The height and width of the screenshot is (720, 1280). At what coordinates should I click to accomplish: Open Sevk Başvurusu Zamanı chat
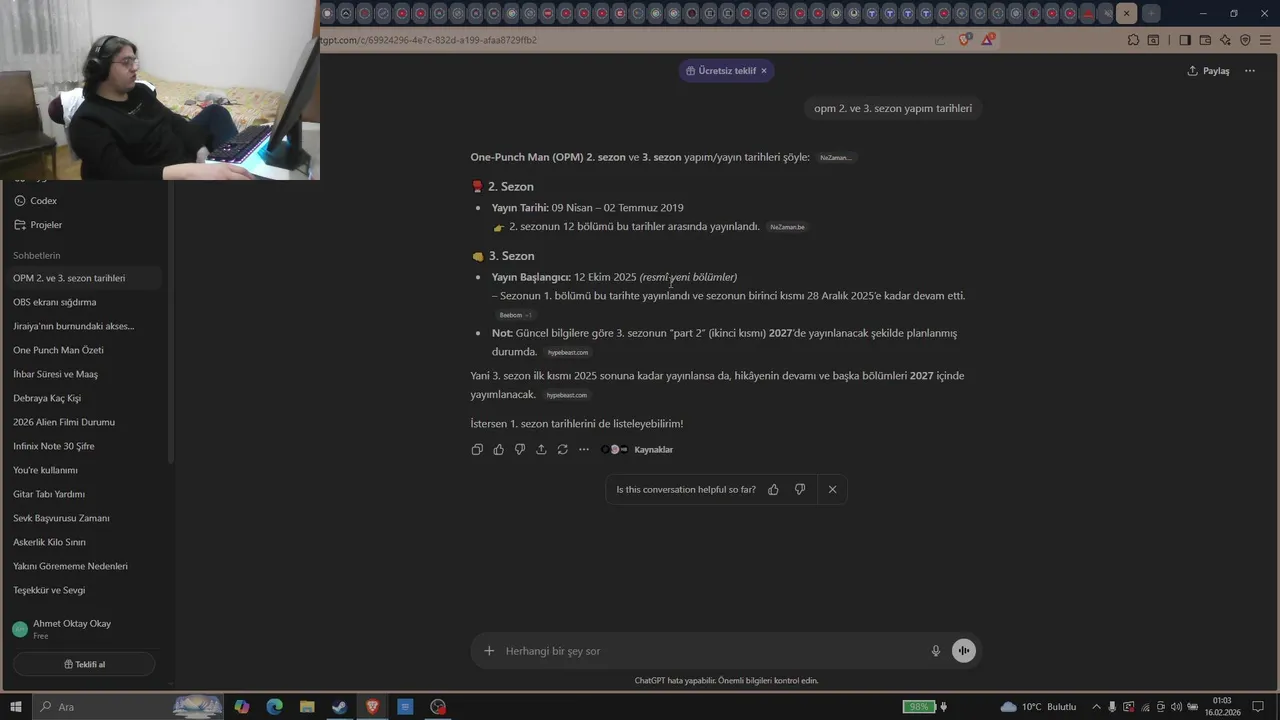[84, 518]
